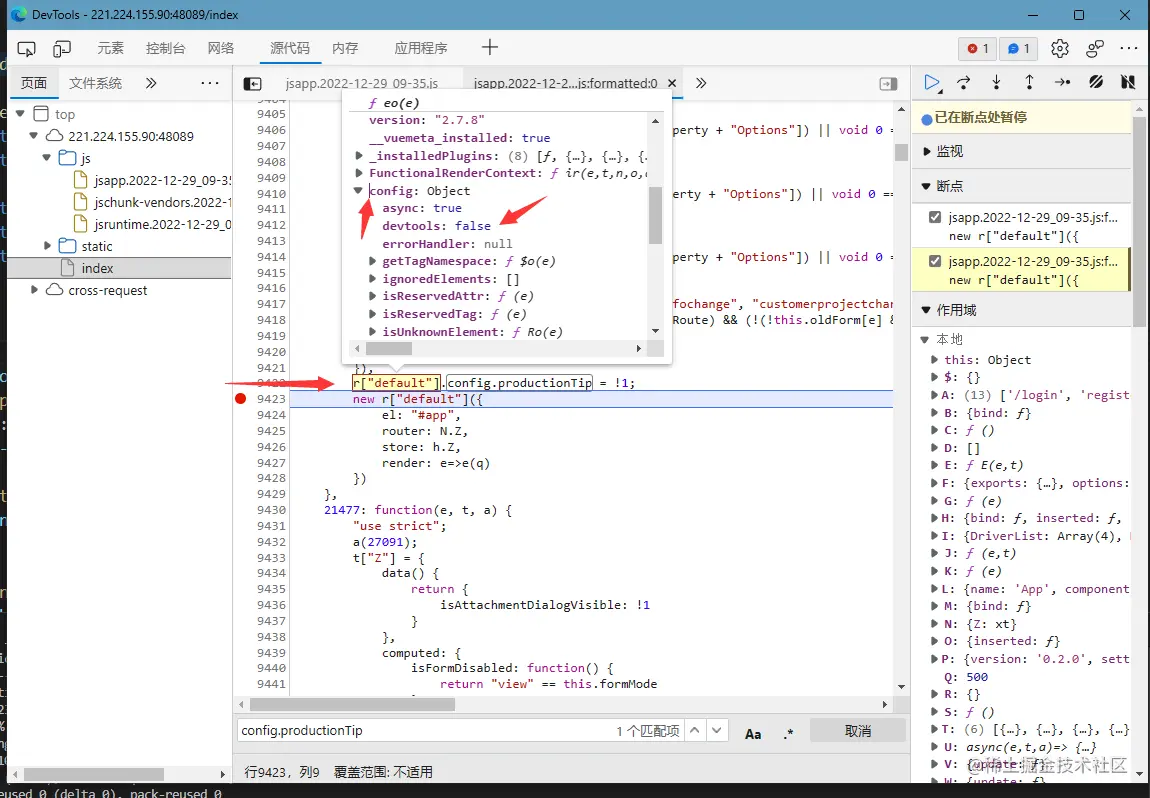Expand the cross-request node

coord(33,290)
